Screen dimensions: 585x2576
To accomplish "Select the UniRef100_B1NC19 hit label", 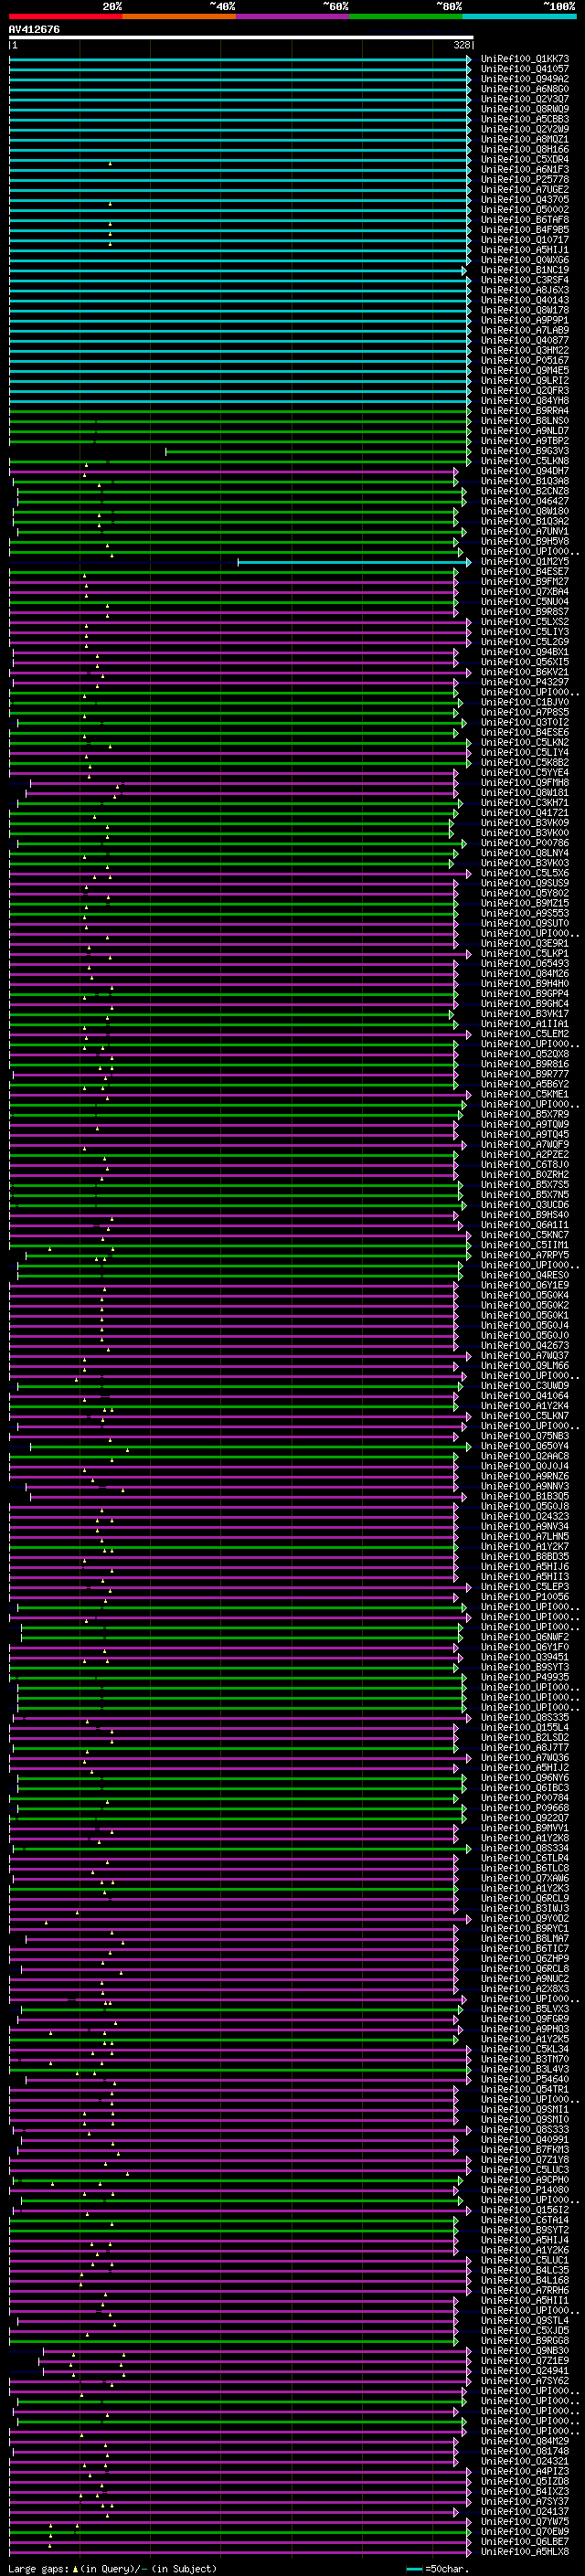I will click(x=525, y=270).
